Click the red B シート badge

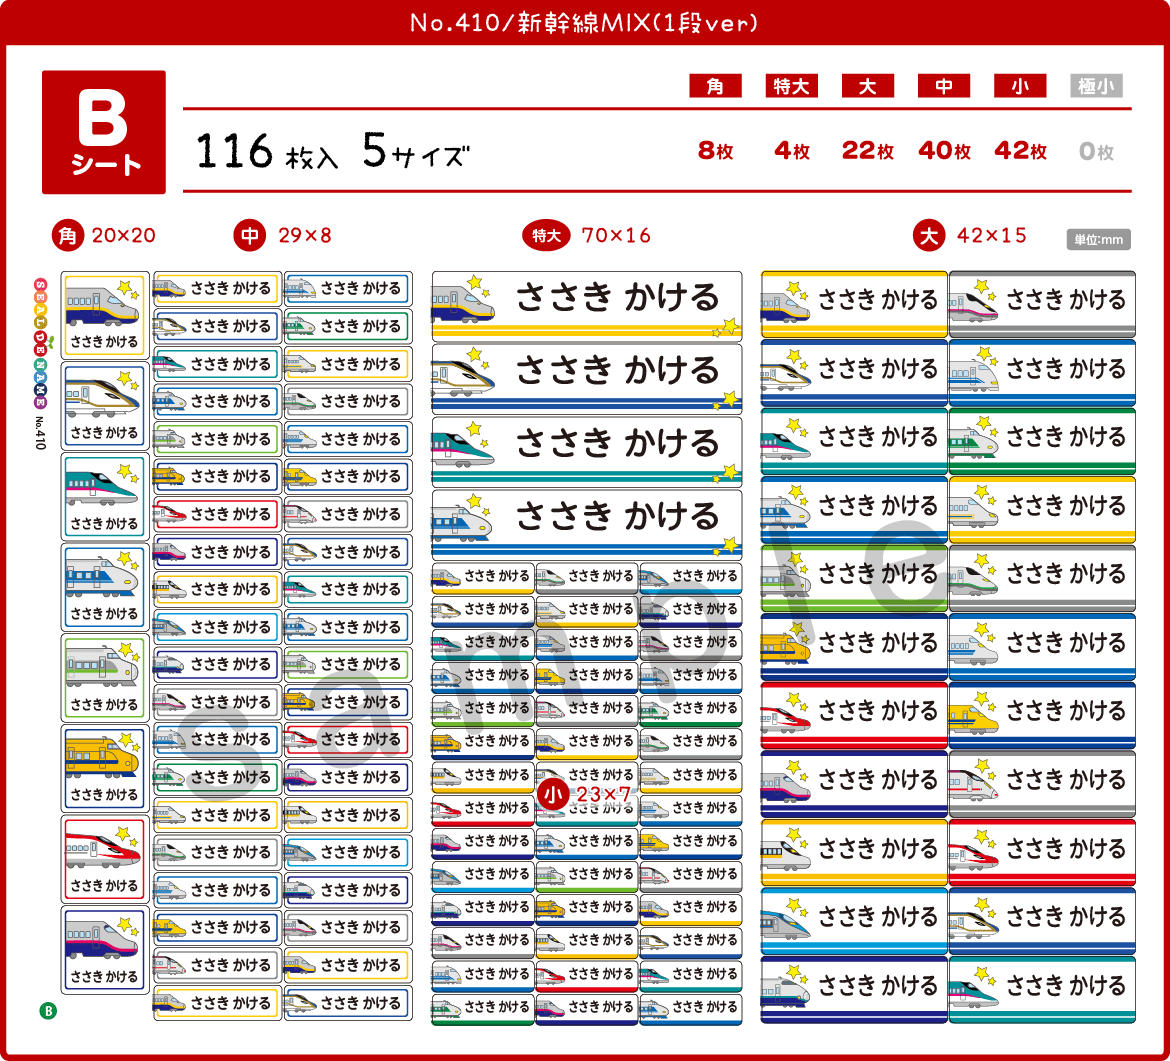104,132
